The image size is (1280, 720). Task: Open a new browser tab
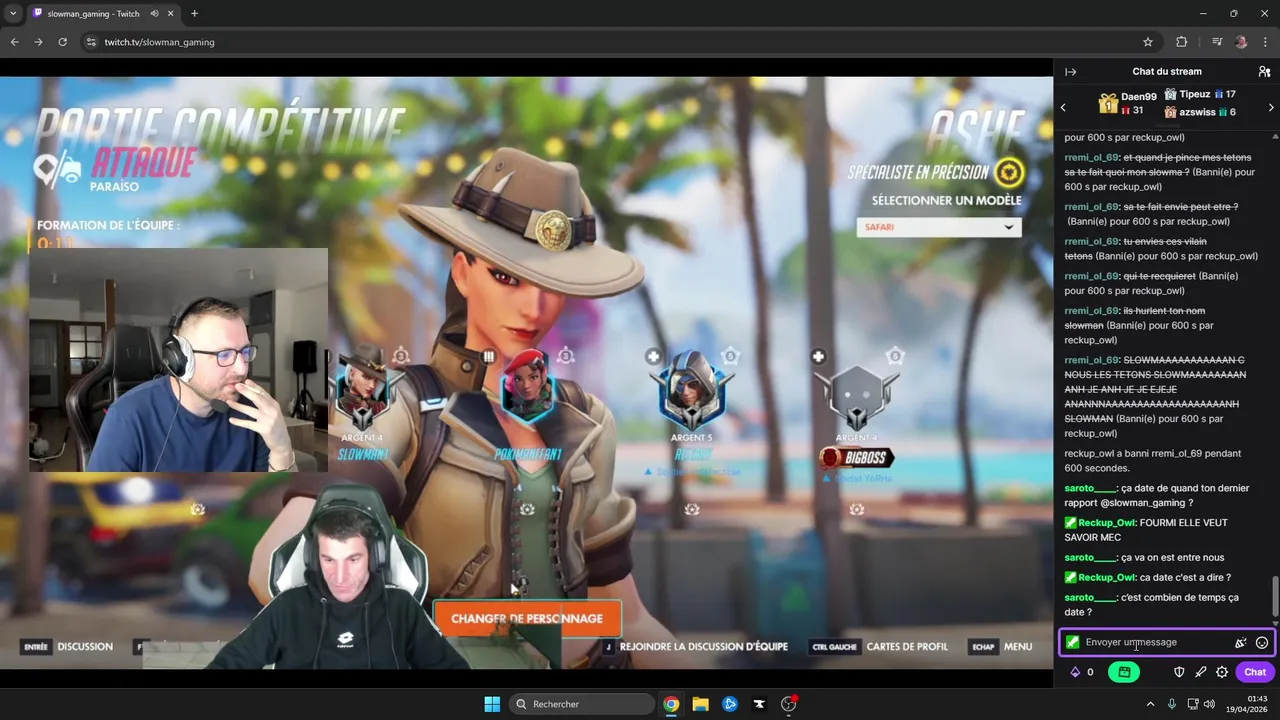click(x=194, y=14)
